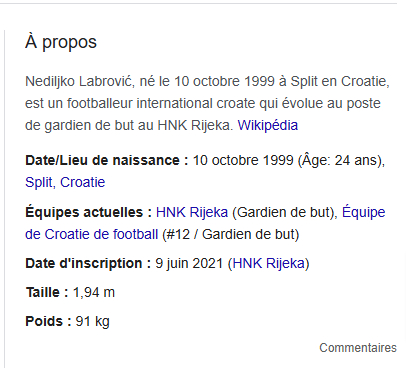Click the #12 / Gardien de but text
406x368 pixels.
[230, 234]
